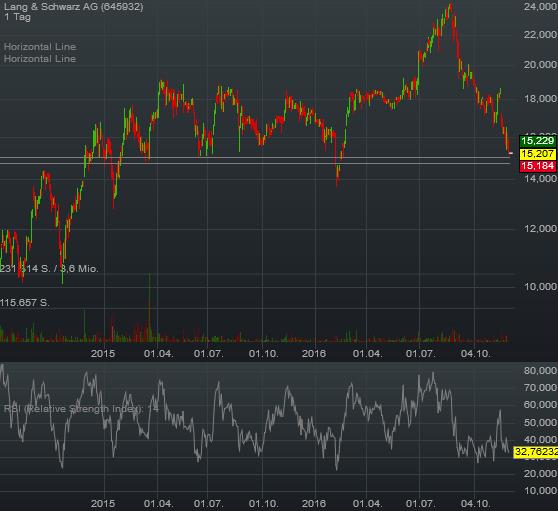Click the "115.657 S." volume label
The image size is (558, 511).
pos(25,303)
